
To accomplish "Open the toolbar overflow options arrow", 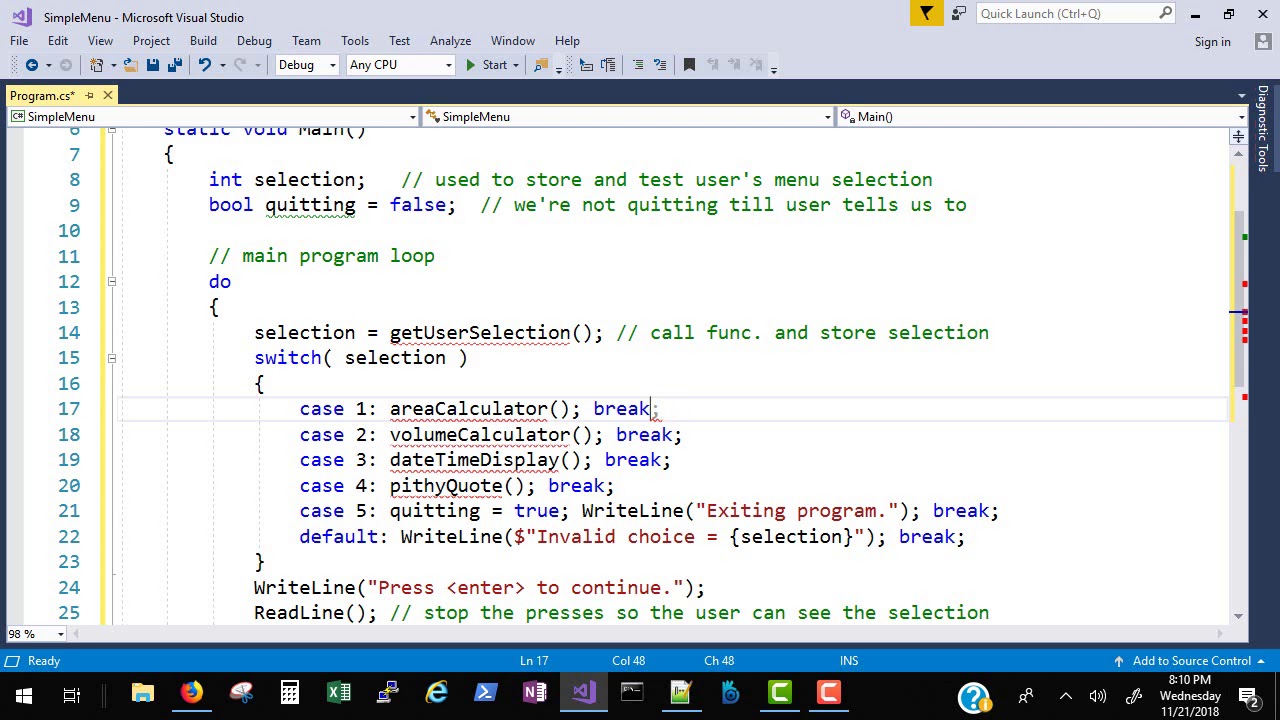I will (774, 68).
